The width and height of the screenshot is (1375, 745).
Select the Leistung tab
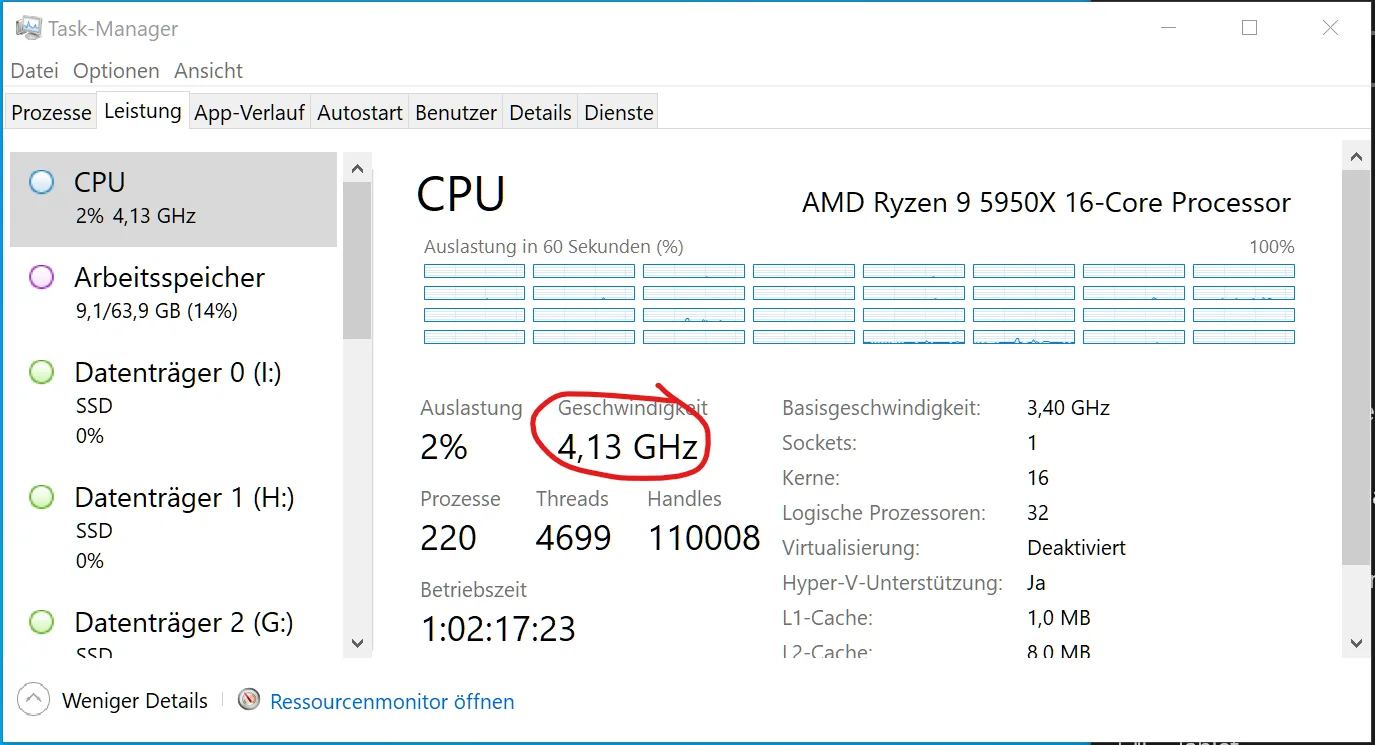[143, 111]
